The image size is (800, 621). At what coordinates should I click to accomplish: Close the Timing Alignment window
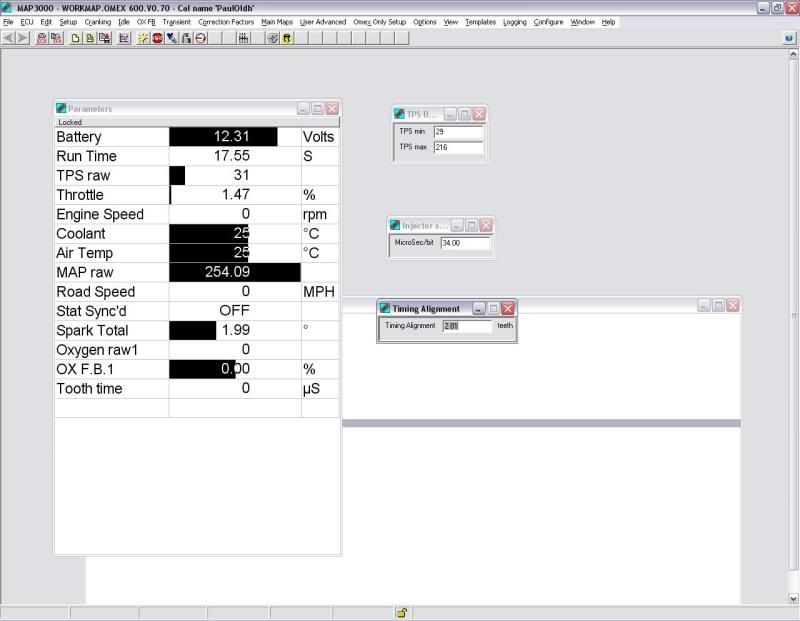pyautogui.click(x=507, y=309)
